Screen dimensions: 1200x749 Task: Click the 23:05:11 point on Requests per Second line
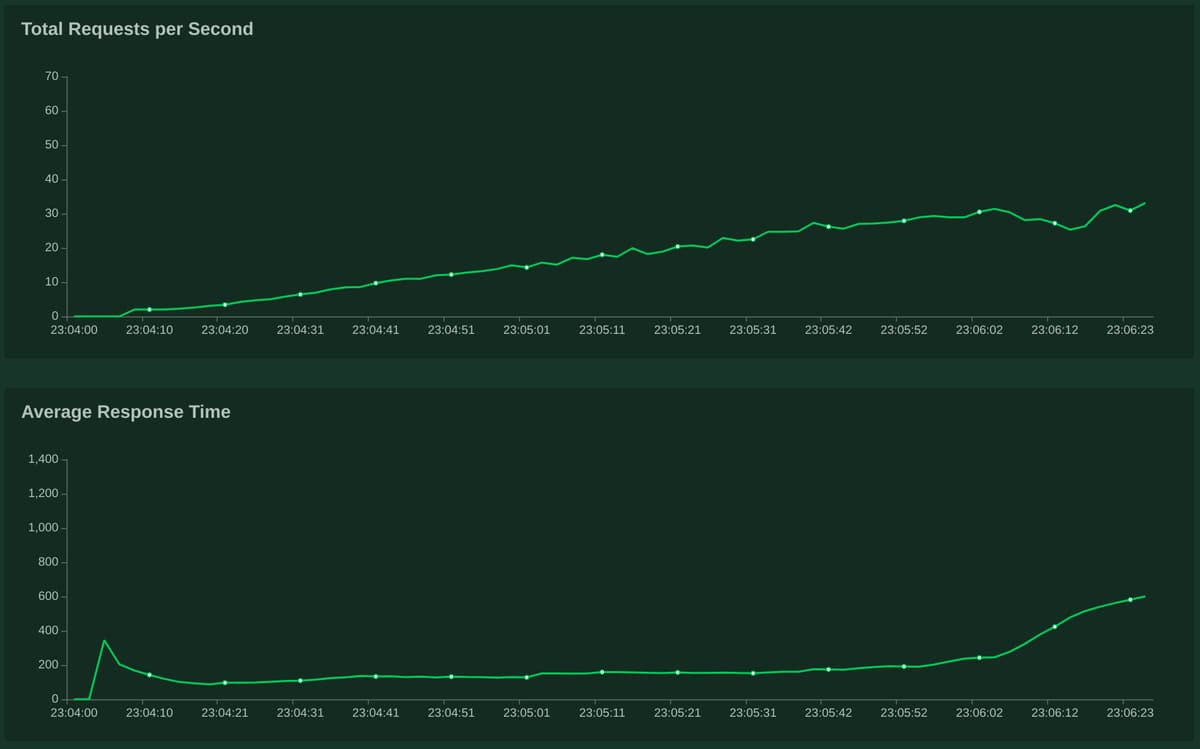click(602, 255)
